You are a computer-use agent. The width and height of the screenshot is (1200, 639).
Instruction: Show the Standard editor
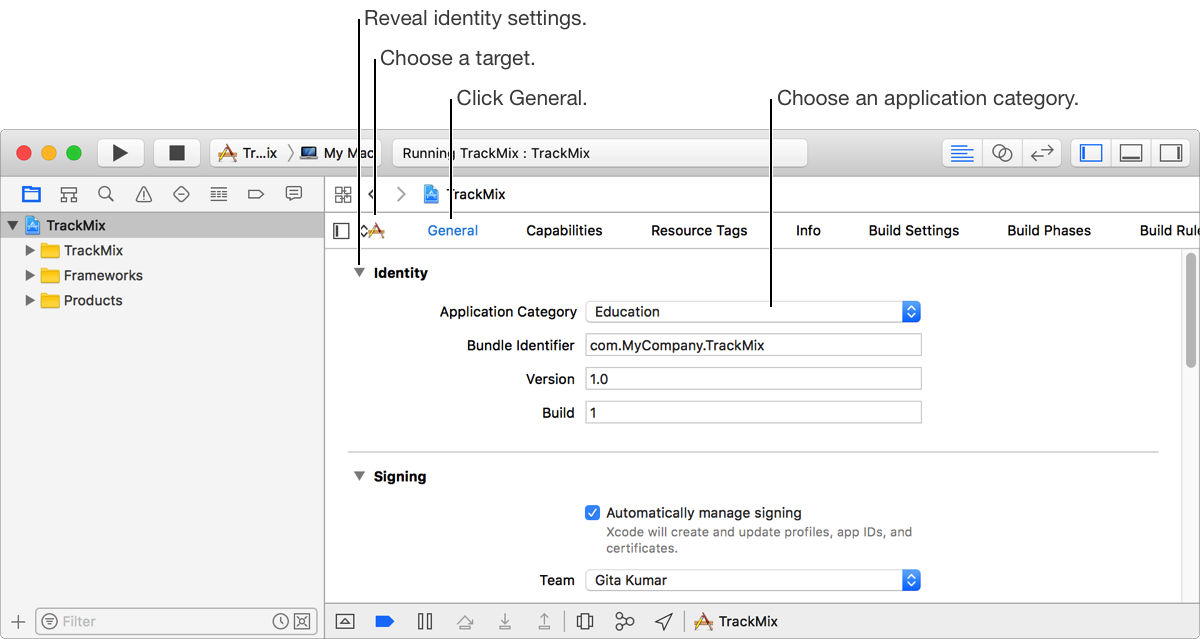[962, 153]
